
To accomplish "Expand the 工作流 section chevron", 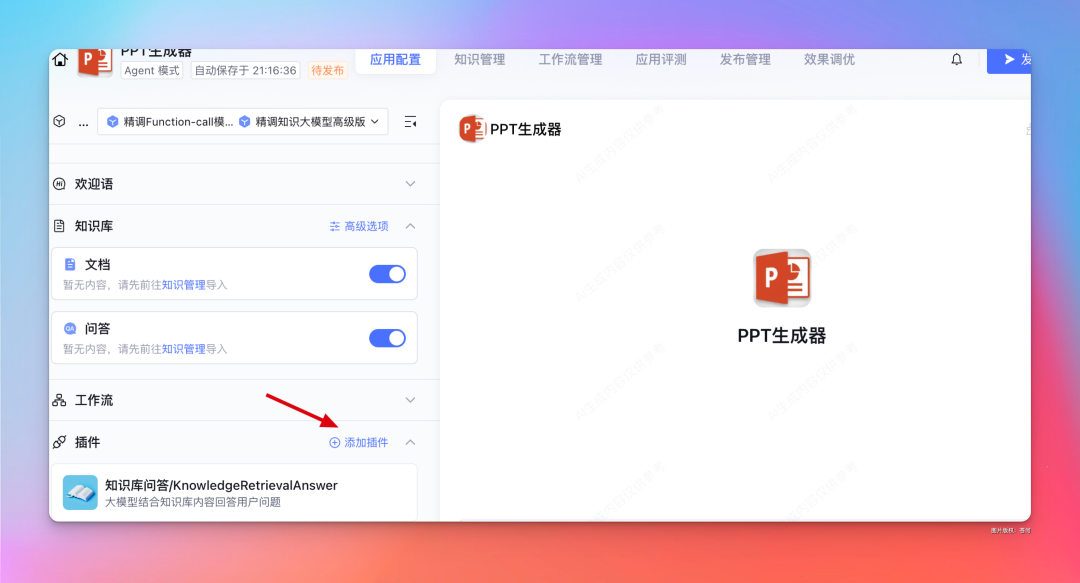I will [x=411, y=400].
